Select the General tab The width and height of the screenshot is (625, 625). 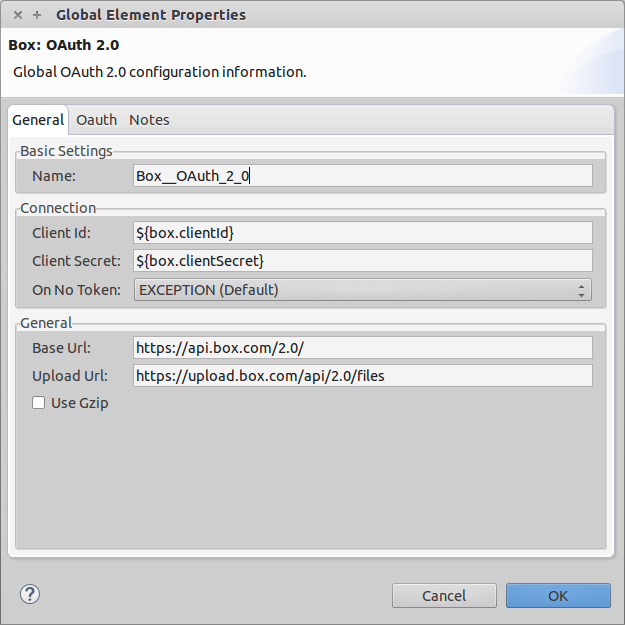click(38, 120)
